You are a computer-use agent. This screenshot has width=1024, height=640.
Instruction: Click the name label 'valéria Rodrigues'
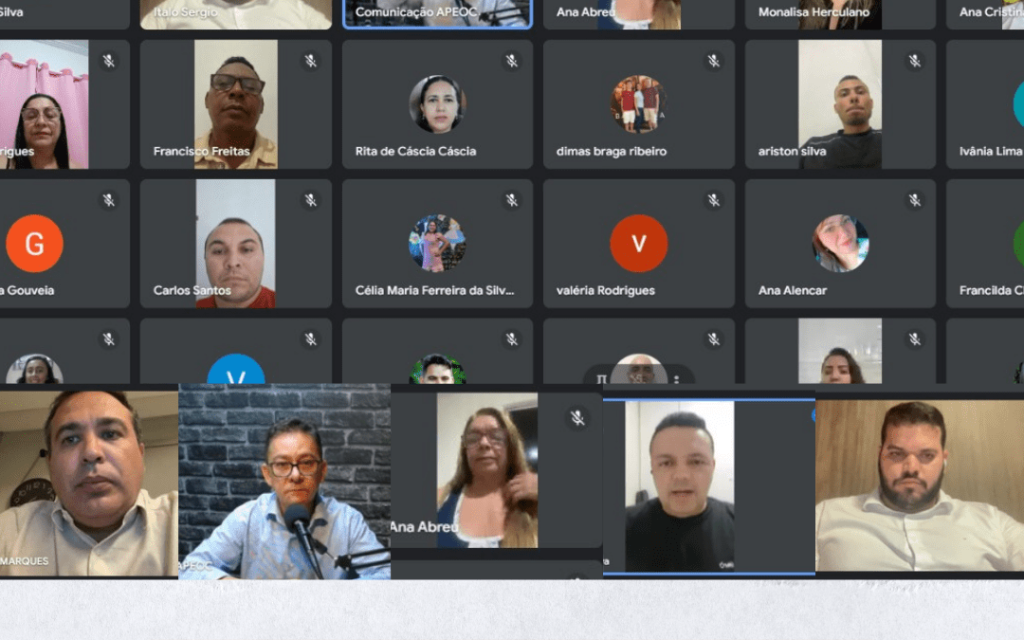pos(605,290)
